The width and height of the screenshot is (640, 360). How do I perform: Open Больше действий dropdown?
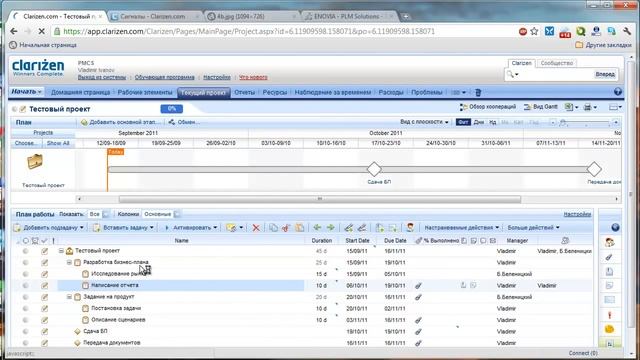click(533, 228)
